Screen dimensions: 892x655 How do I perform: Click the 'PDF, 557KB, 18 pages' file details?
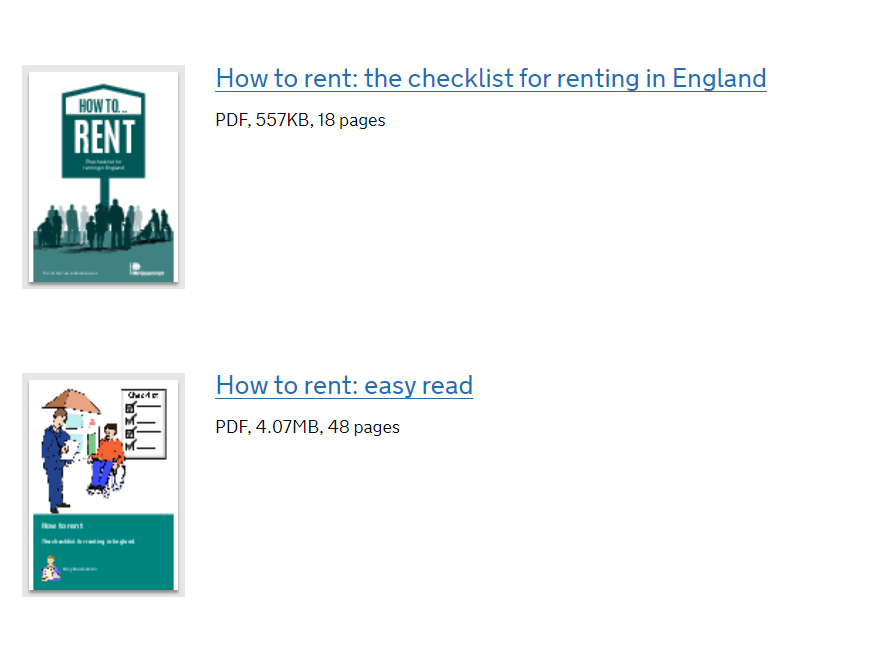click(x=300, y=121)
